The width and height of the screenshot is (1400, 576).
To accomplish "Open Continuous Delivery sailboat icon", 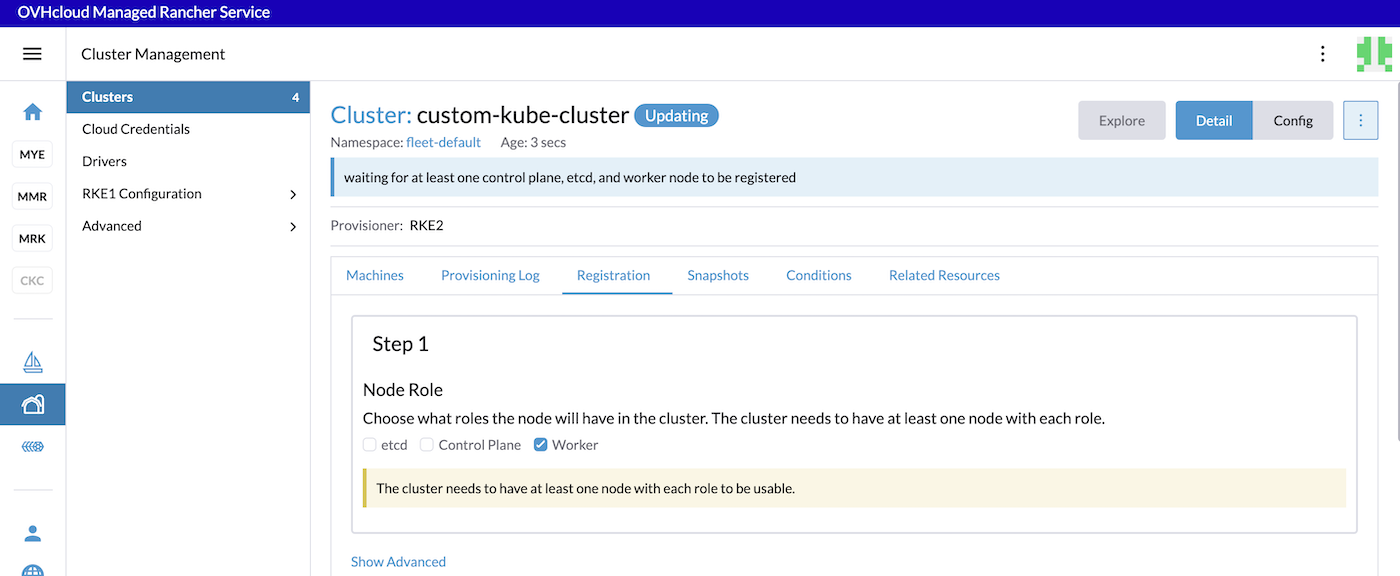I will tap(32, 362).
